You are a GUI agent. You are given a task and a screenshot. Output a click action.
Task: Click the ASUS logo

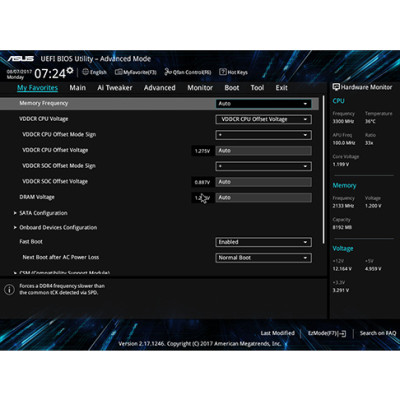click(x=21, y=59)
